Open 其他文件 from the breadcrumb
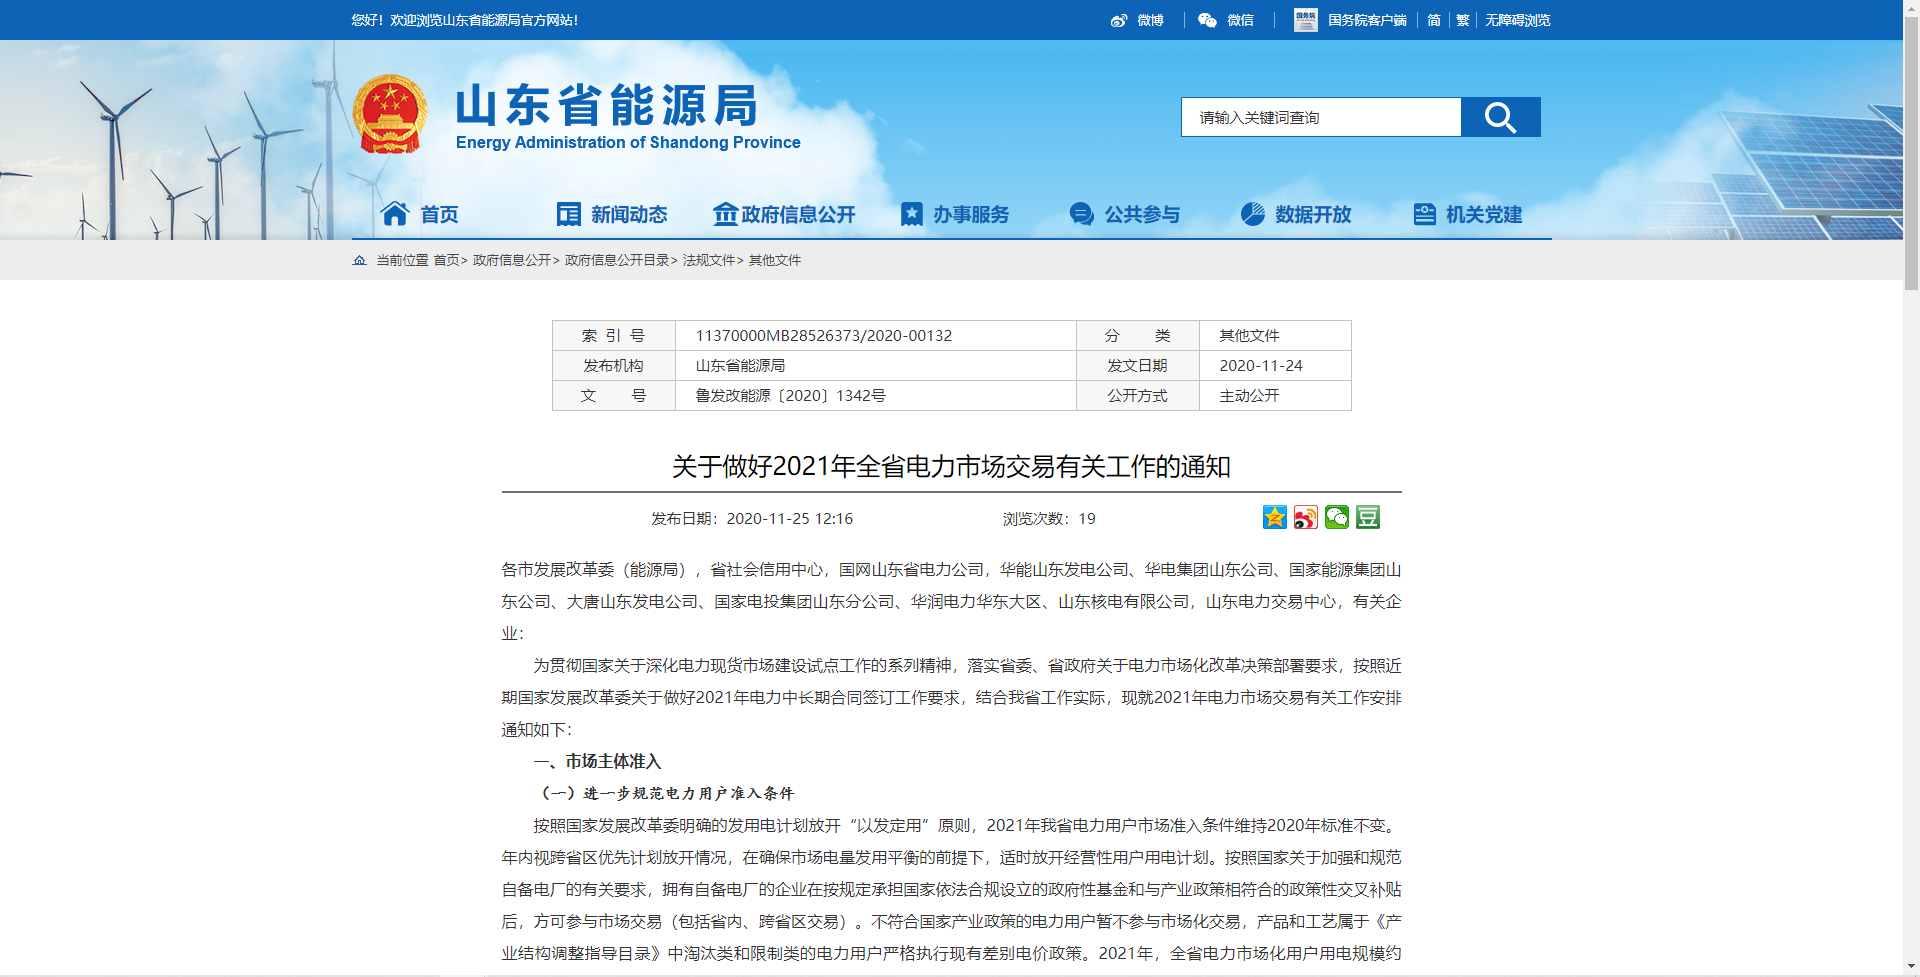 776,260
